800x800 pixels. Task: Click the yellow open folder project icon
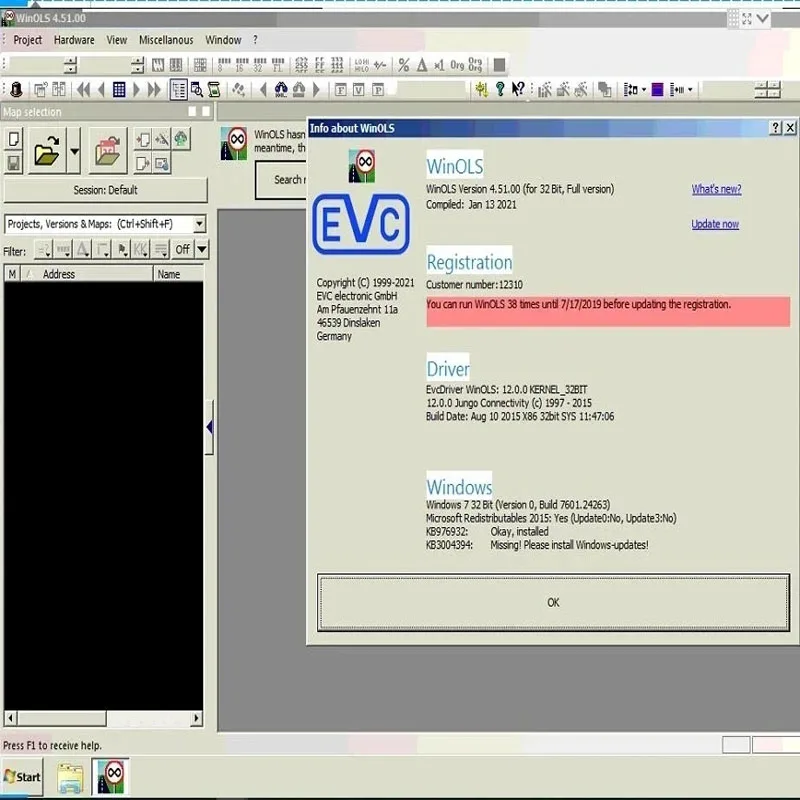[47, 151]
